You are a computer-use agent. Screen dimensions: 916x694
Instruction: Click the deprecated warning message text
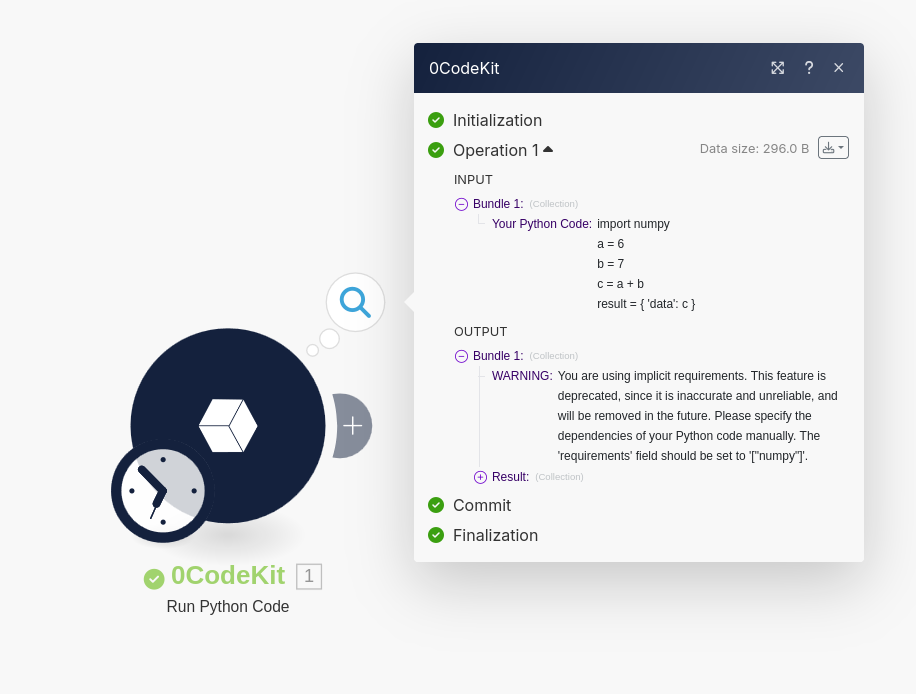pyautogui.click(x=698, y=416)
